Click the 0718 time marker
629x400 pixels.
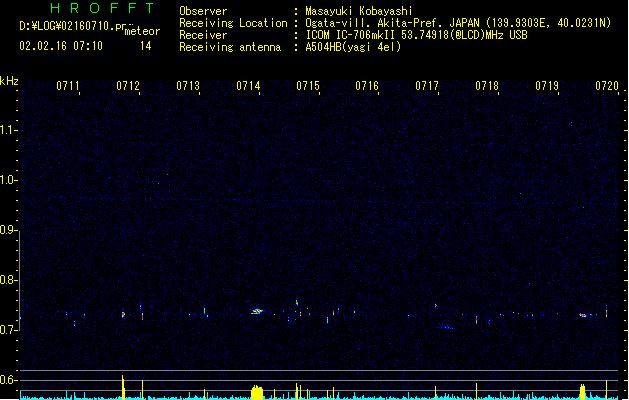point(487,86)
